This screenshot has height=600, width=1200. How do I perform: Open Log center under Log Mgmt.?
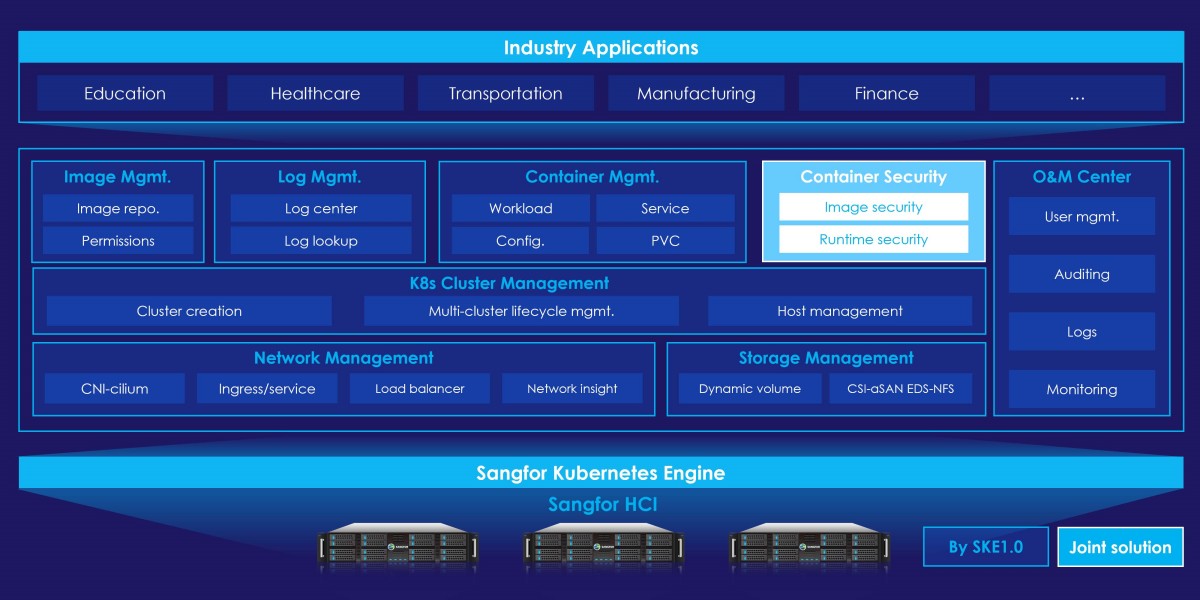(321, 208)
